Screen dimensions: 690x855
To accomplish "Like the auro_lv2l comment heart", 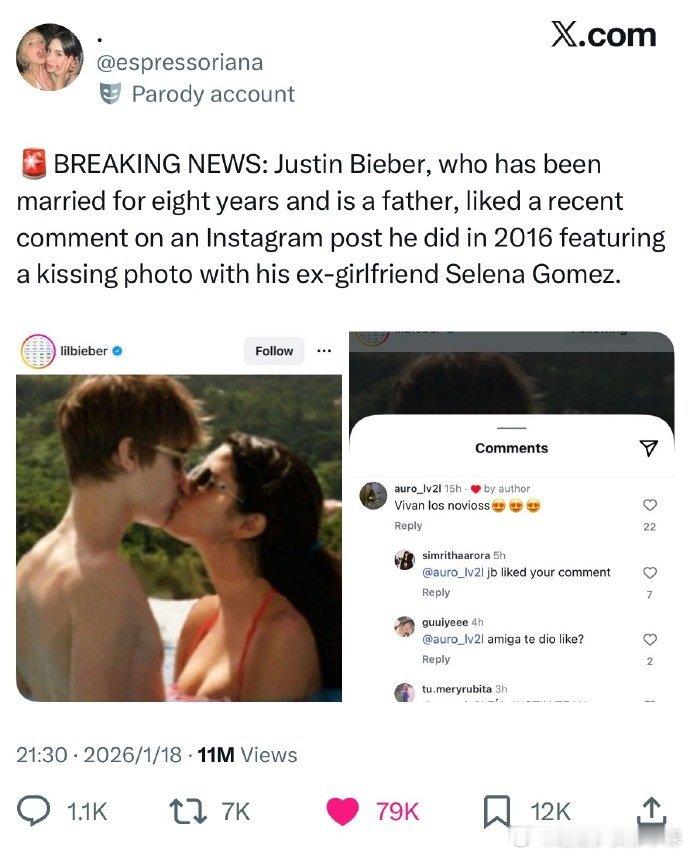I will [649, 505].
